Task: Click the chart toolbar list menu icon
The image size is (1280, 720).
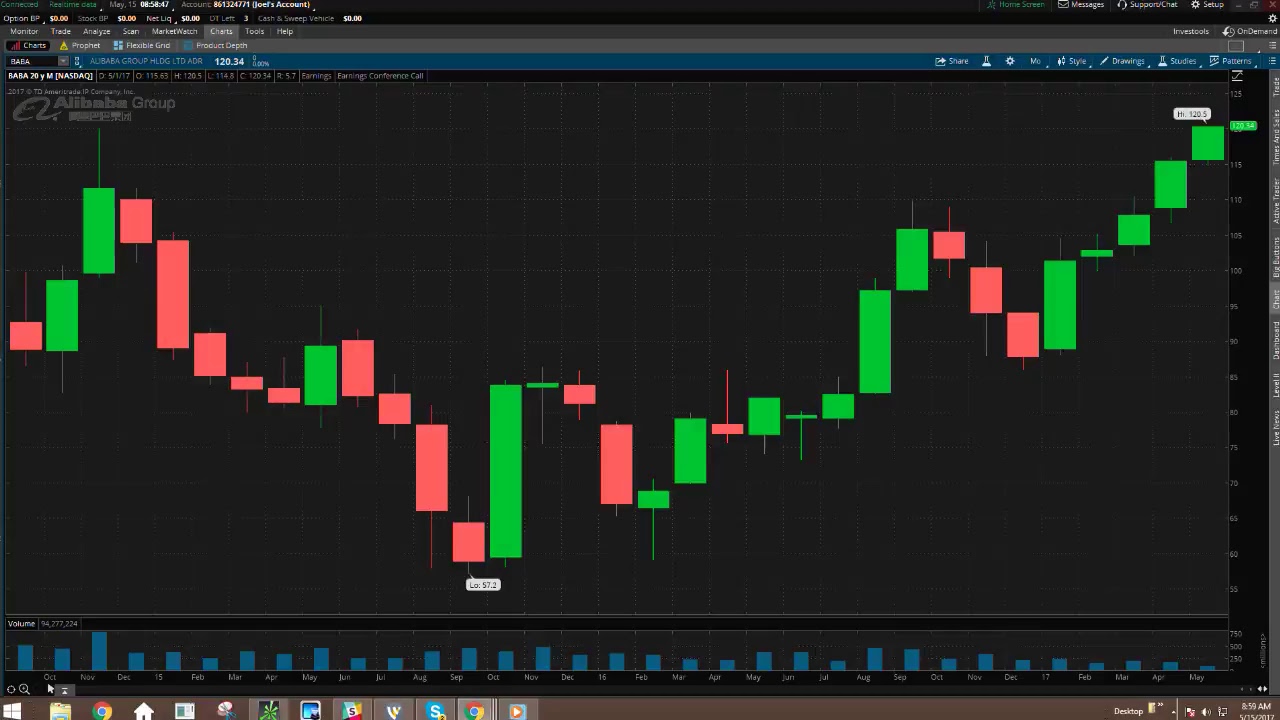Action: [1272, 61]
